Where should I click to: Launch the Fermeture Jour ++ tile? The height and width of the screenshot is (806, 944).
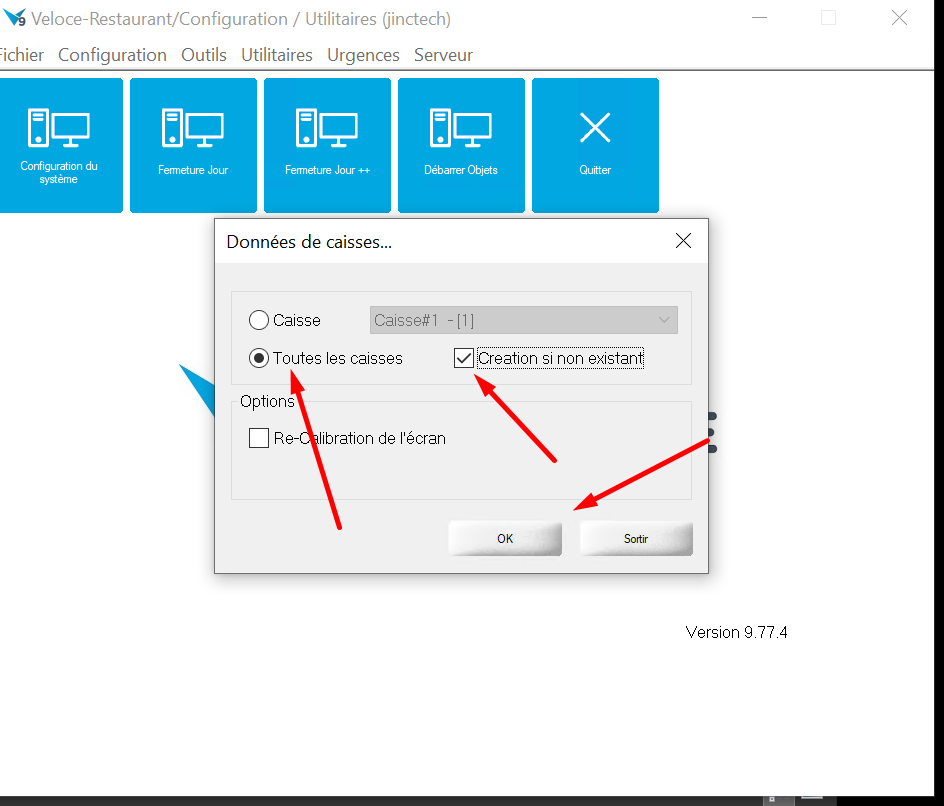click(328, 145)
